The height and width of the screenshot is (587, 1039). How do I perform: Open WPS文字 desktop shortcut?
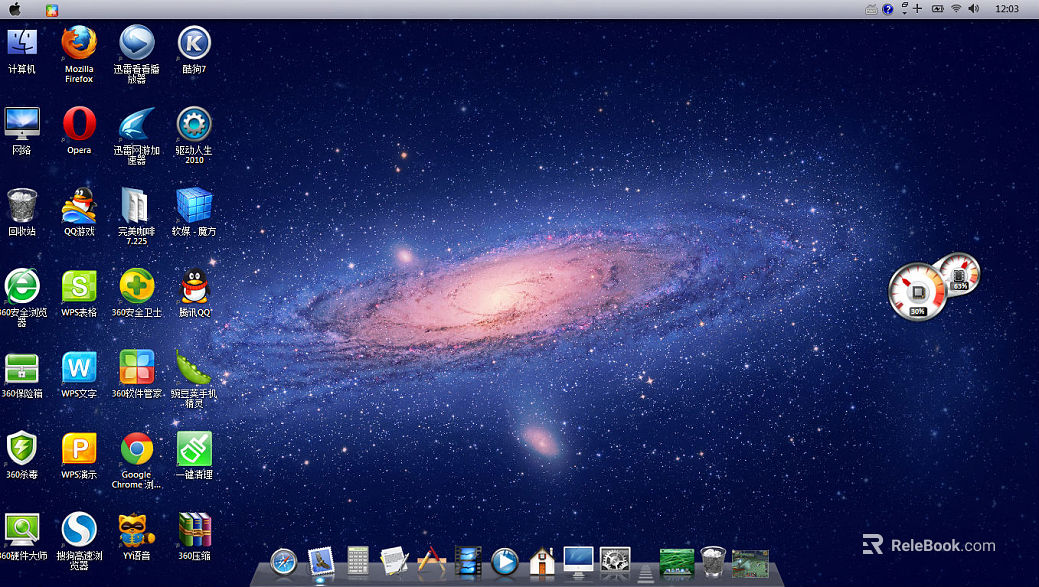[79, 368]
